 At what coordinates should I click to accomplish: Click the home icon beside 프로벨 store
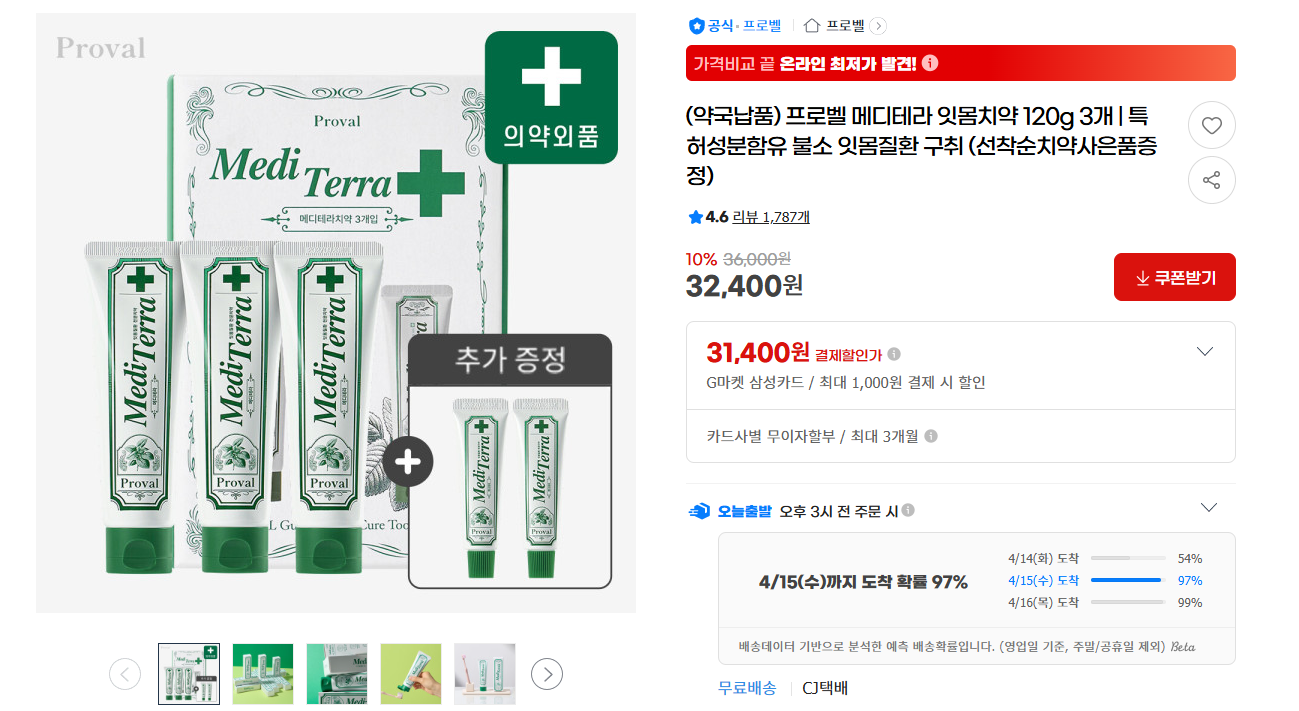click(811, 26)
